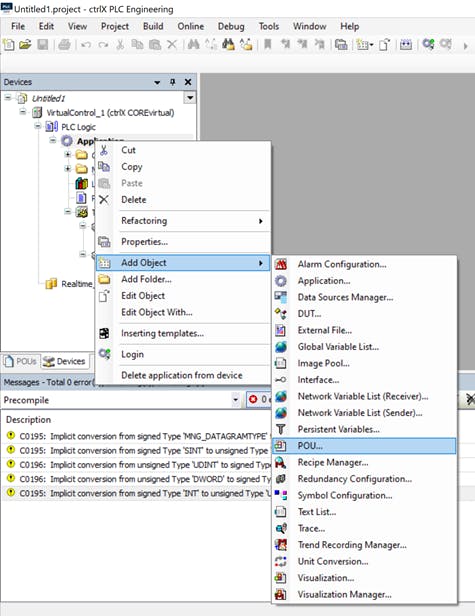475x616 pixels.
Task: Open the Build menu
Action: click(x=153, y=26)
